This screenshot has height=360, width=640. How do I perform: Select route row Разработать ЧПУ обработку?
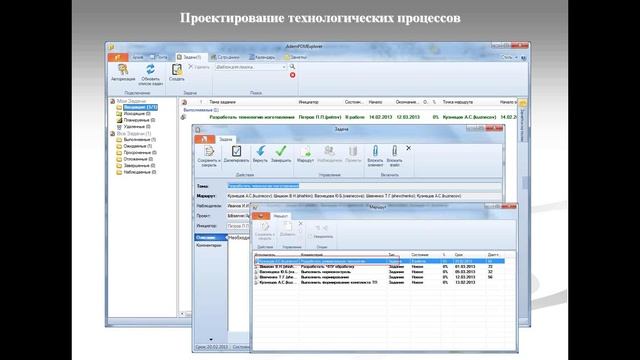tap(379, 267)
